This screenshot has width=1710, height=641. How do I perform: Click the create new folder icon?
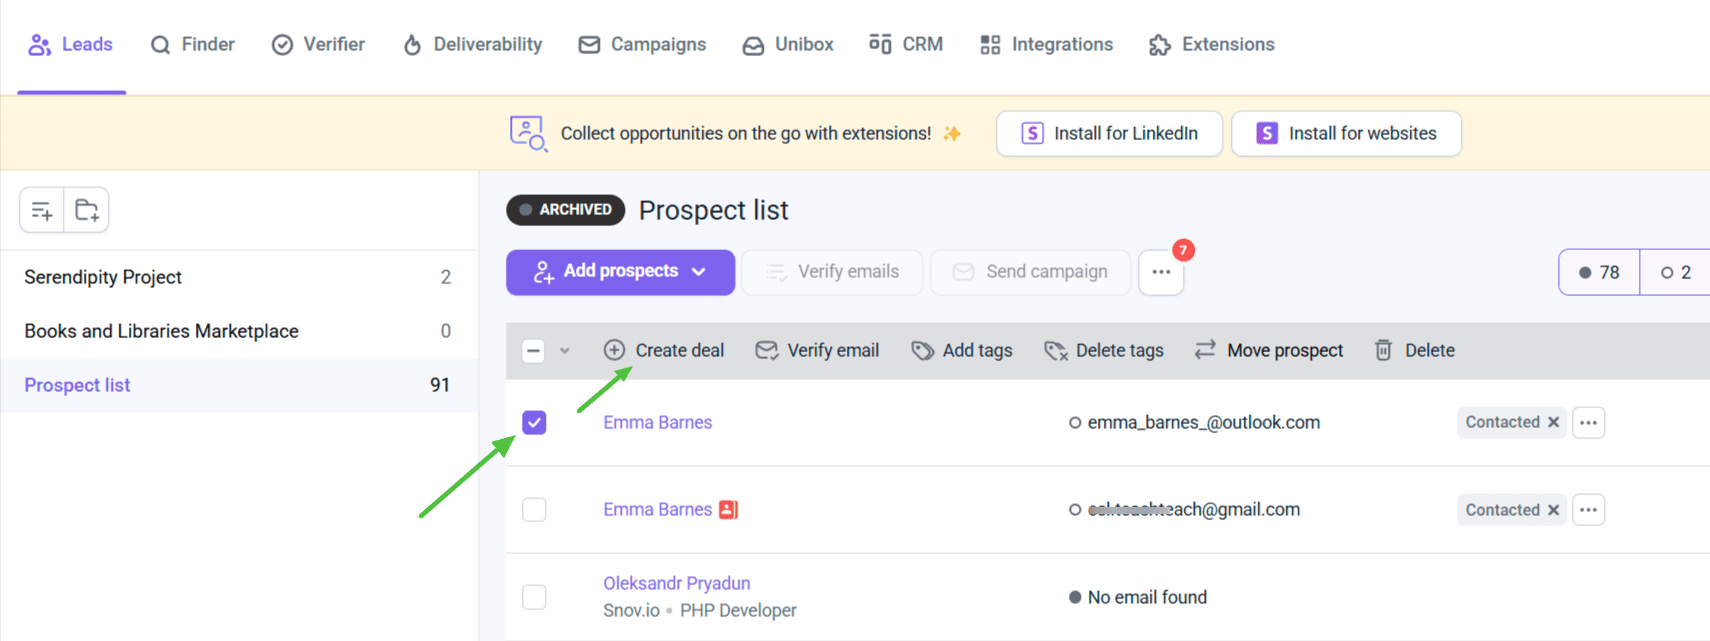click(x=87, y=210)
